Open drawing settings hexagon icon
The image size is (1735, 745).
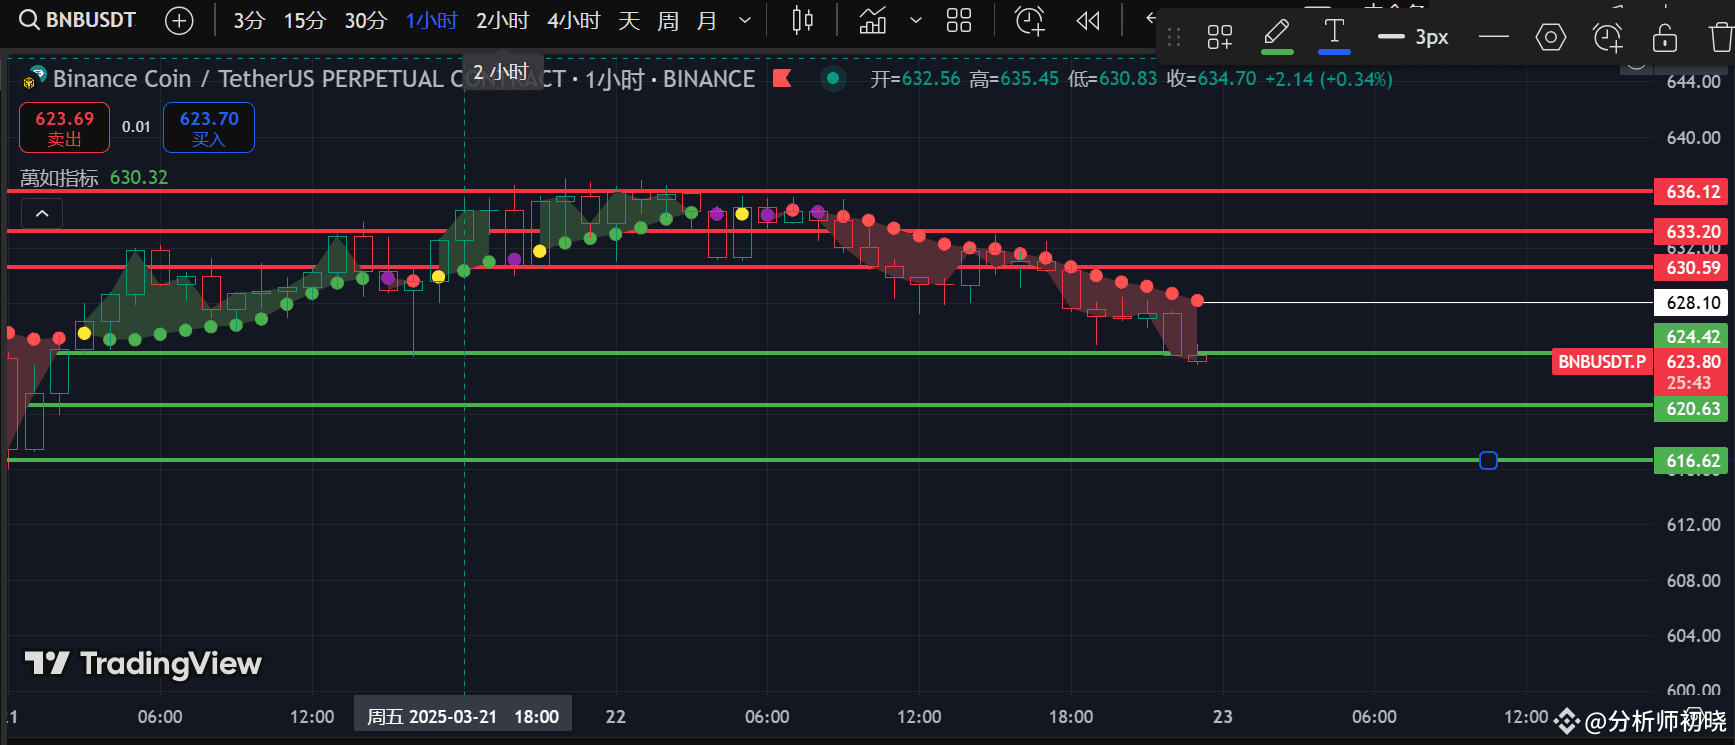coord(1550,38)
